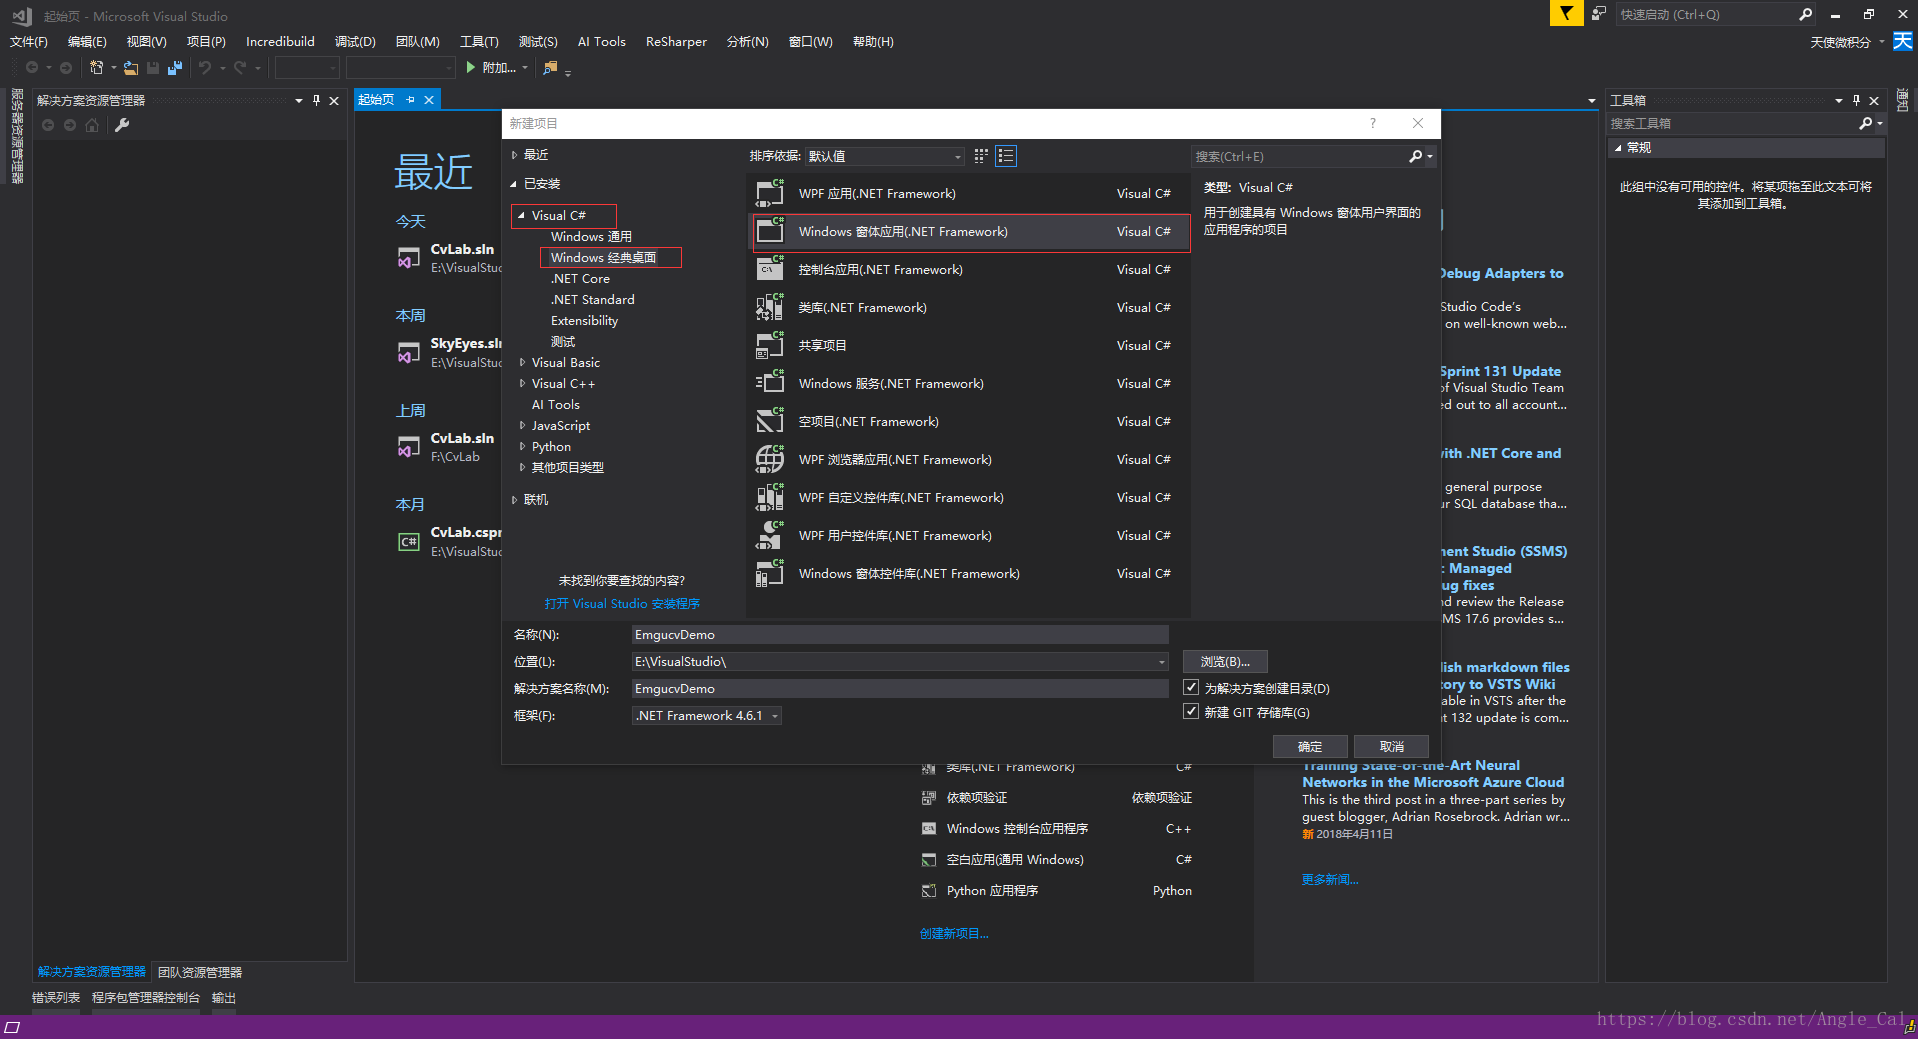The image size is (1918, 1039).
Task: Click the help question mark in dialog
Action: pos(1372,123)
